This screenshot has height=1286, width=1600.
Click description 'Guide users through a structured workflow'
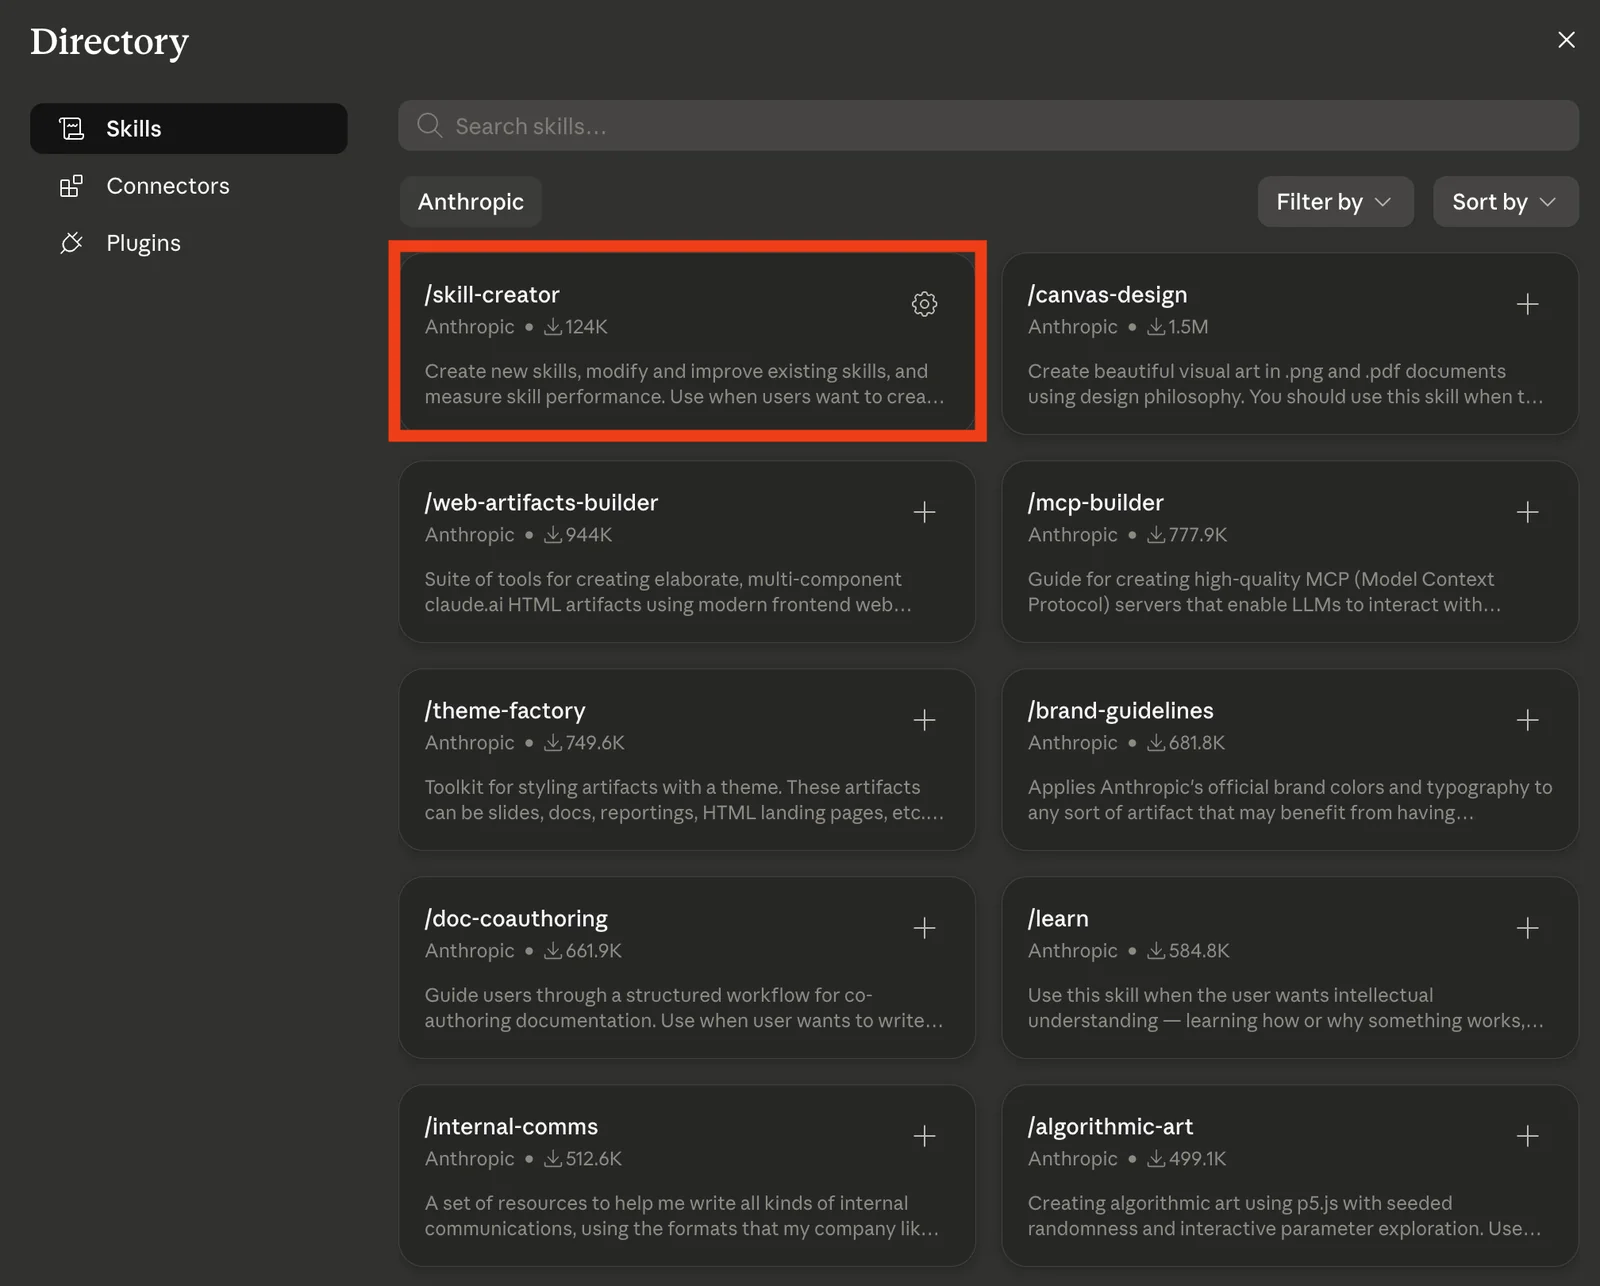pos(684,1008)
